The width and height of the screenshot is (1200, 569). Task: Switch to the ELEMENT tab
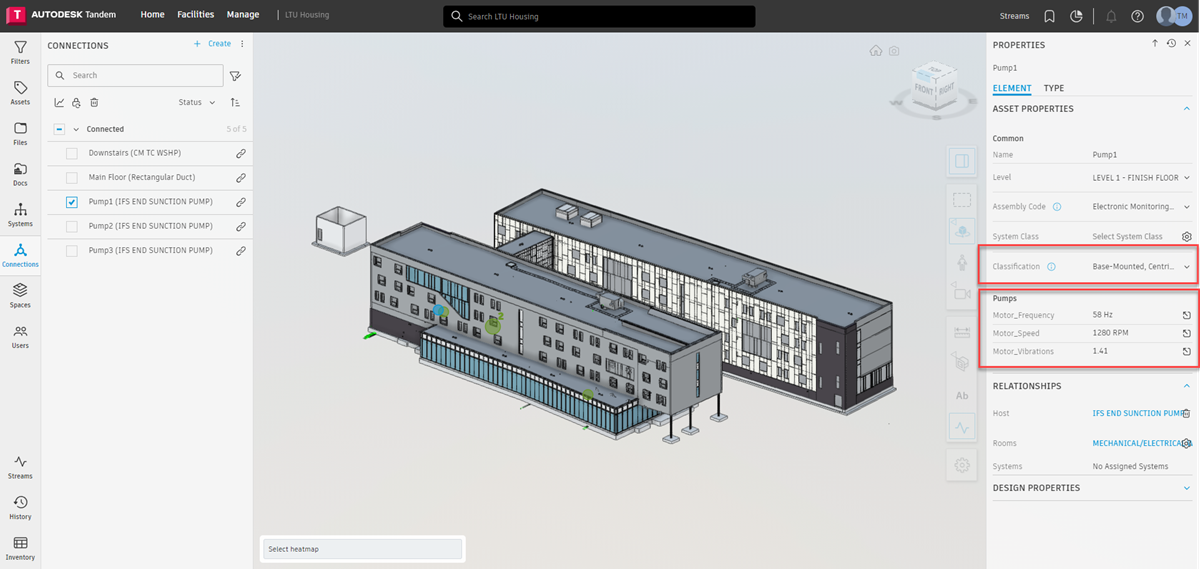1012,88
